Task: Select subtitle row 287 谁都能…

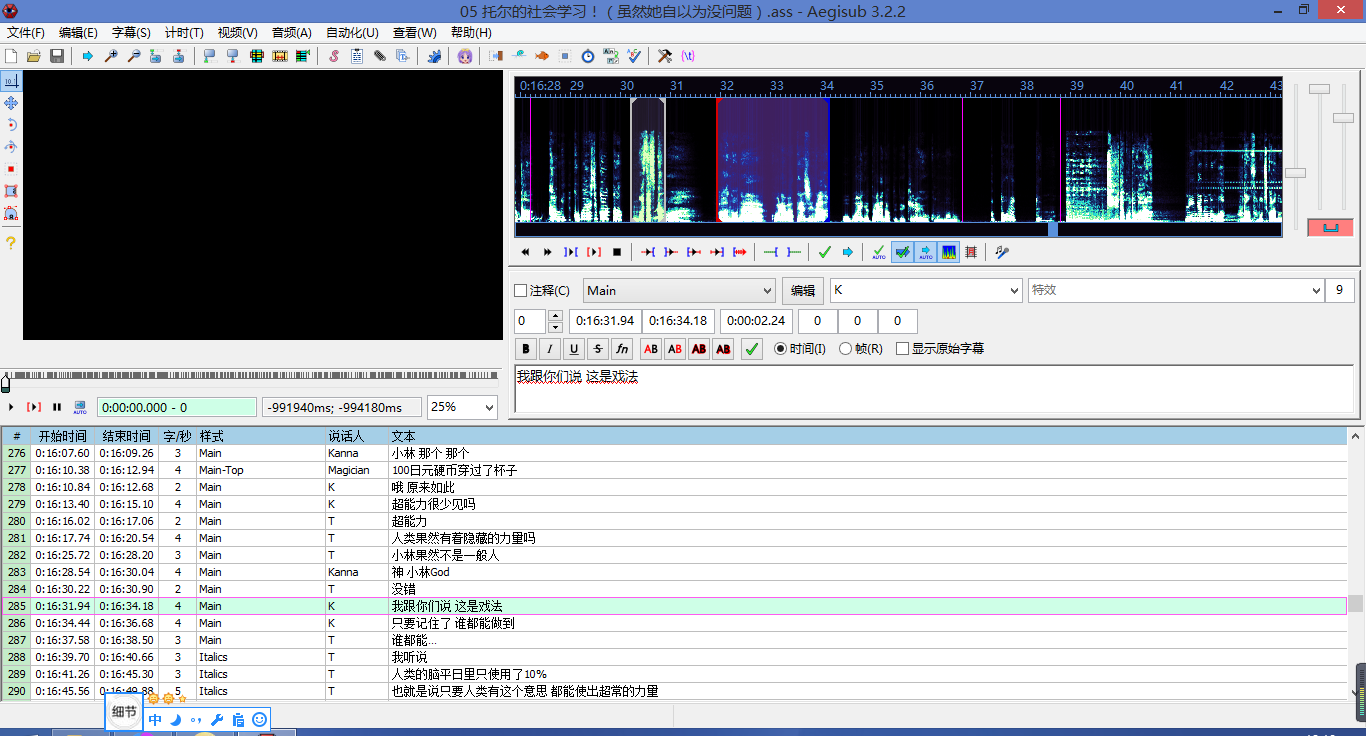Action: (x=673, y=640)
